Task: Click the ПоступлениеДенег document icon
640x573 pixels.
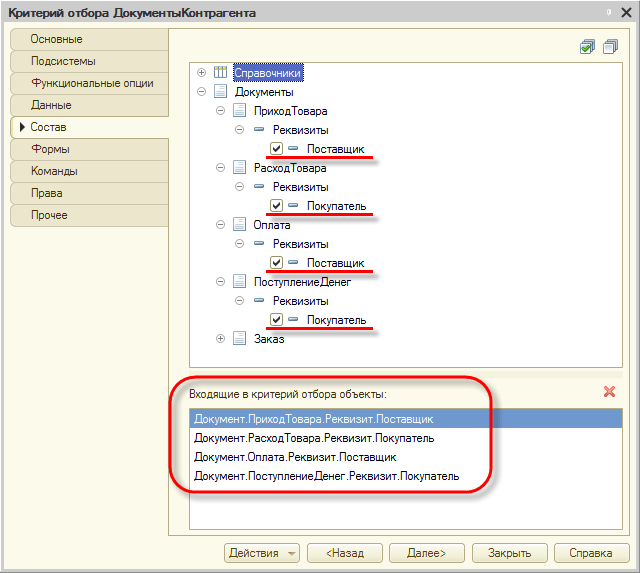Action: [239, 281]
